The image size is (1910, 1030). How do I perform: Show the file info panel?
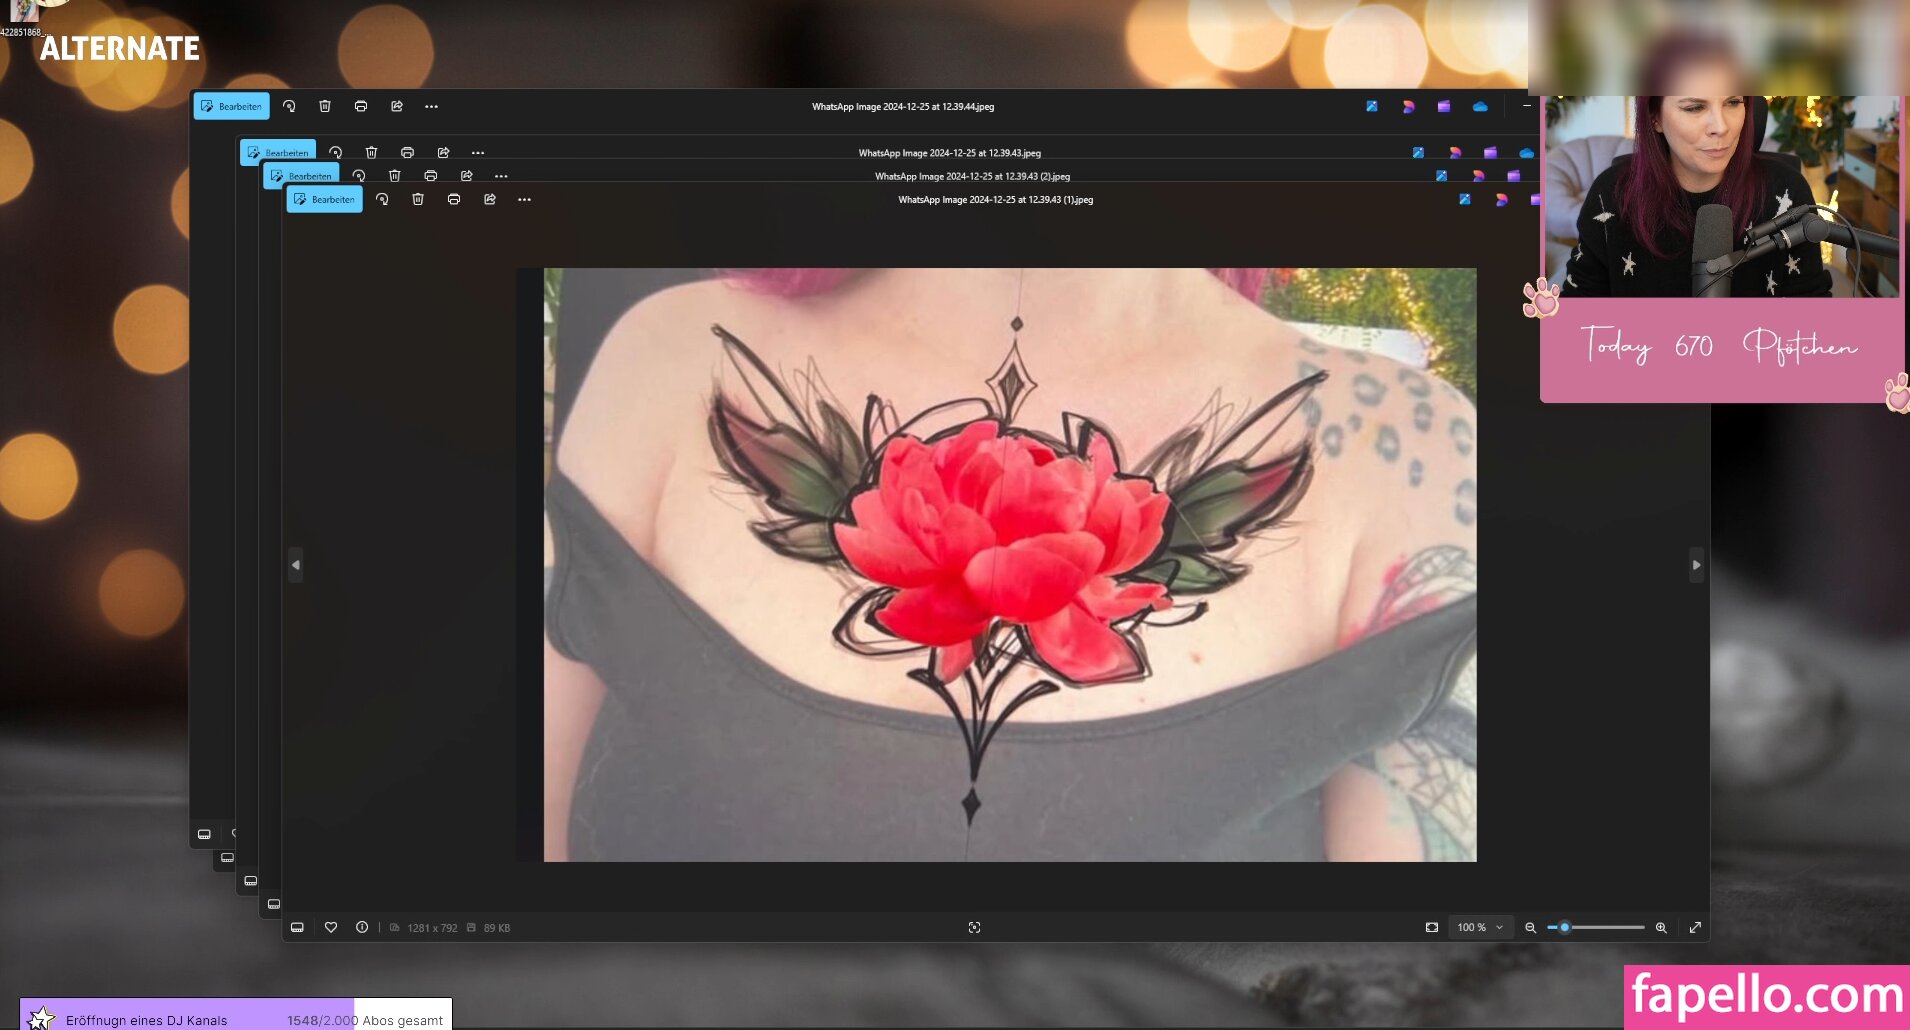(362, 927)
